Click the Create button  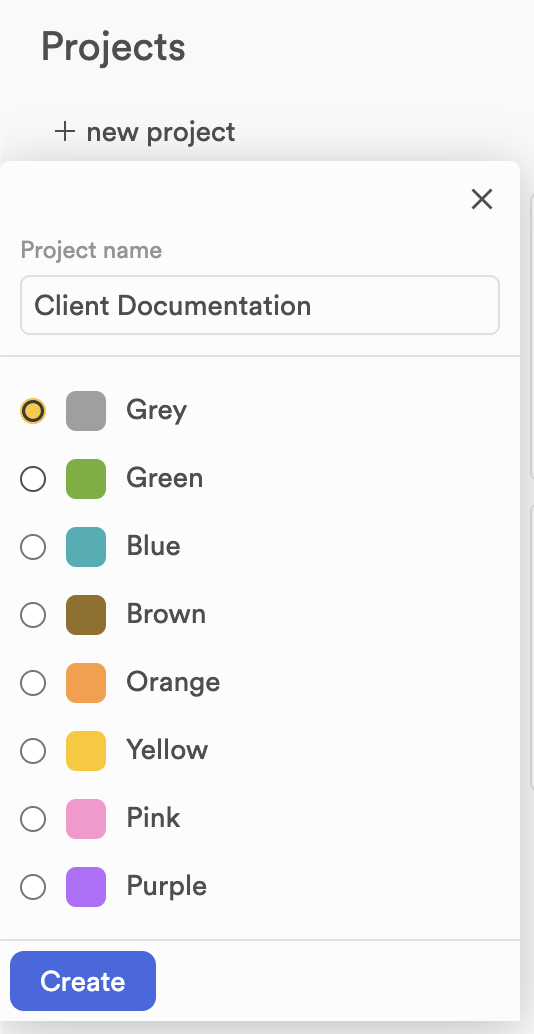click(83, 981)
